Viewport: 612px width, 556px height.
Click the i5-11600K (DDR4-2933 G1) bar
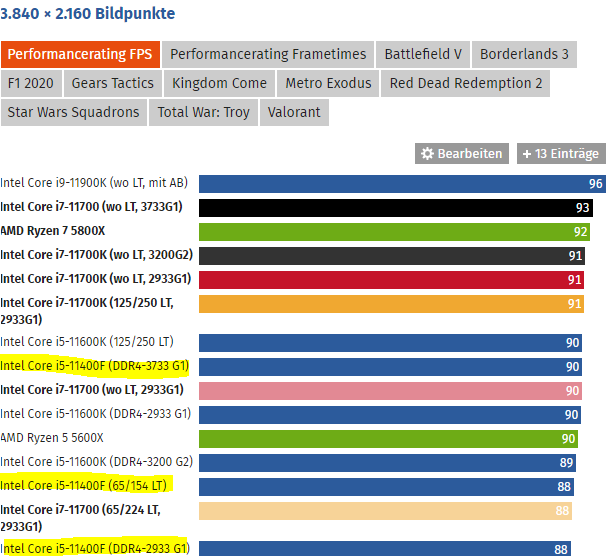(390, 415)
